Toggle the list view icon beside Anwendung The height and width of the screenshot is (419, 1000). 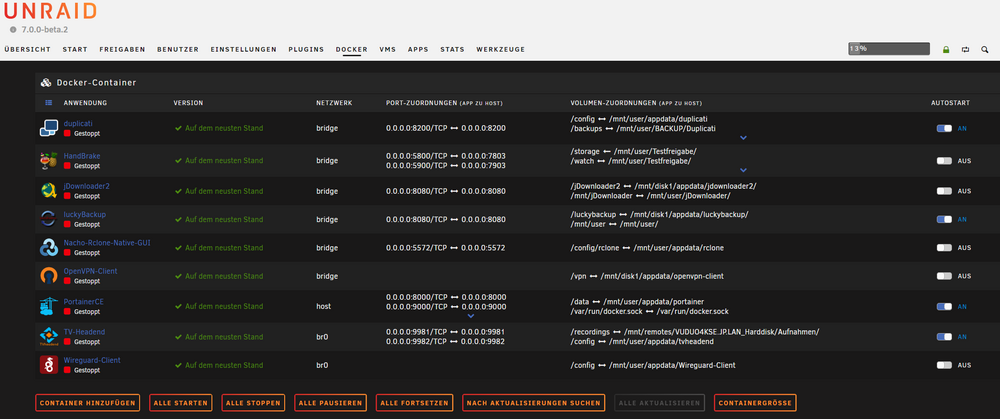click(49, 103)
